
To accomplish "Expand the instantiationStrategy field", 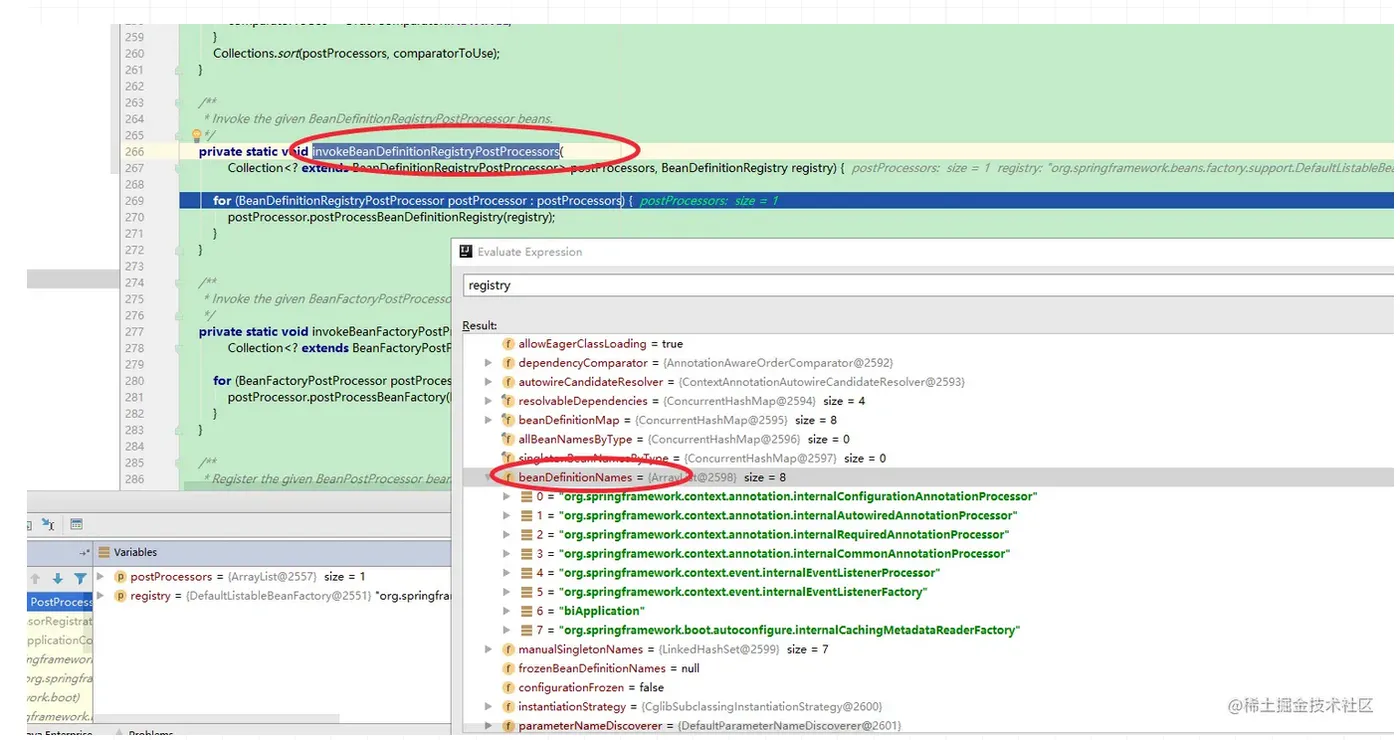I will coord(489,707).
